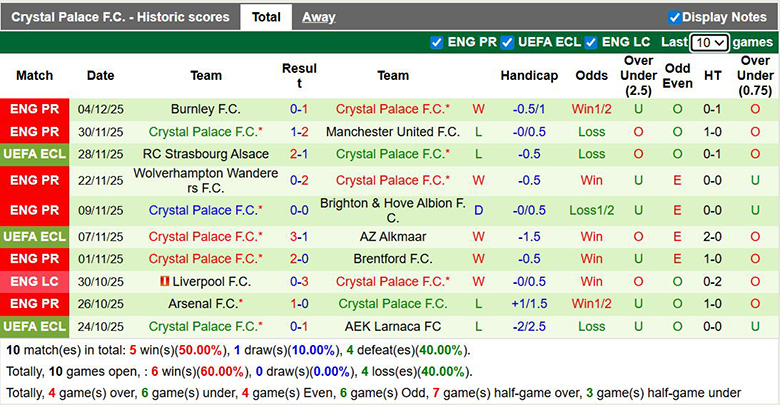Image resolution: width=780 pixels, height=405 pixels.
Task: Open the Last games count dropdown
Action: pyautogui.click(x=709, y=43)
